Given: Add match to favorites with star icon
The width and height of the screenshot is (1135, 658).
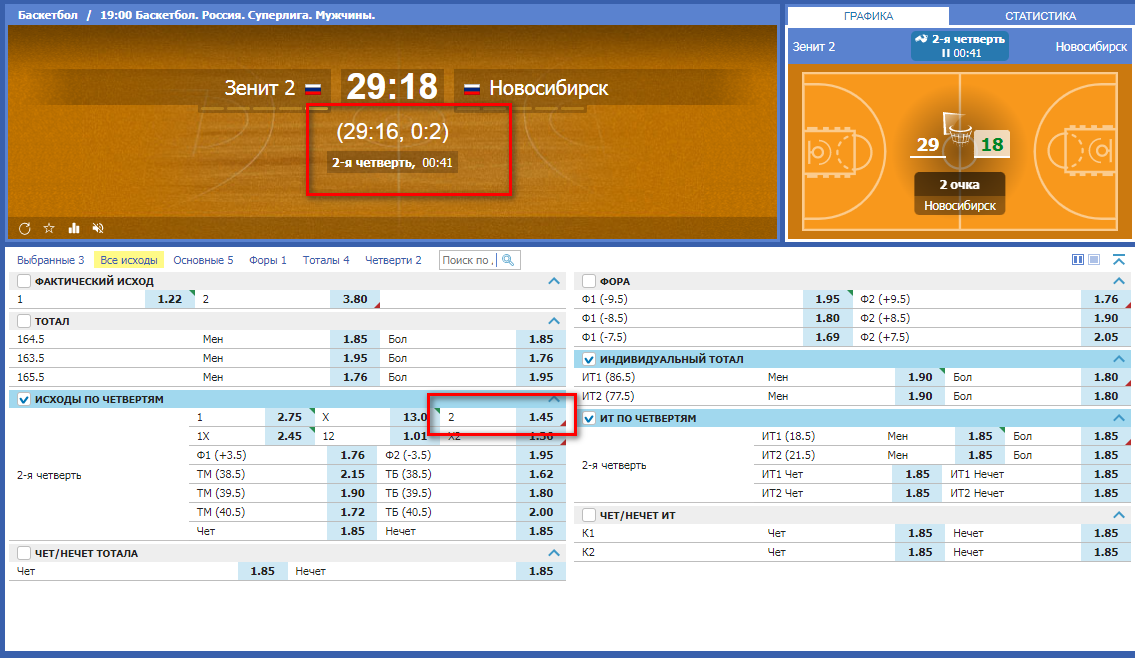Looking at the screenshot, I should pos(49,228).
